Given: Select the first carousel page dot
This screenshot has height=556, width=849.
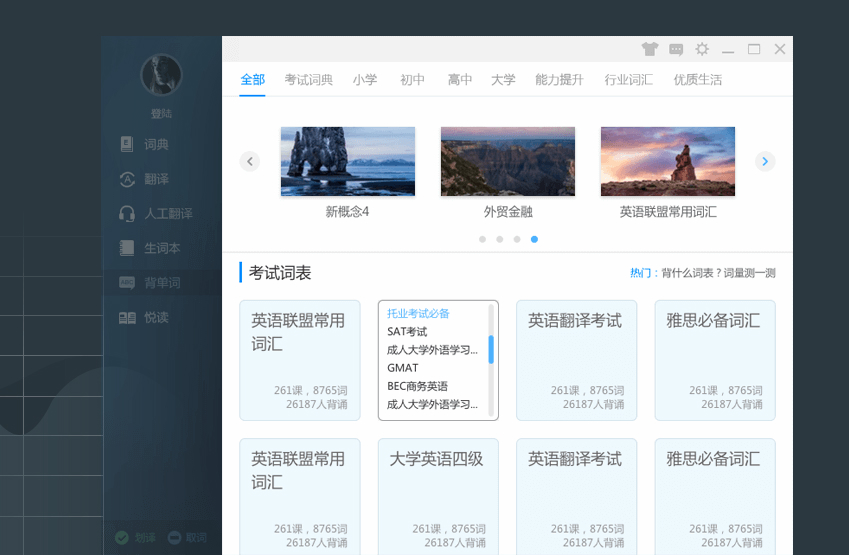Looking at the screenshot, I should (482, 239).
